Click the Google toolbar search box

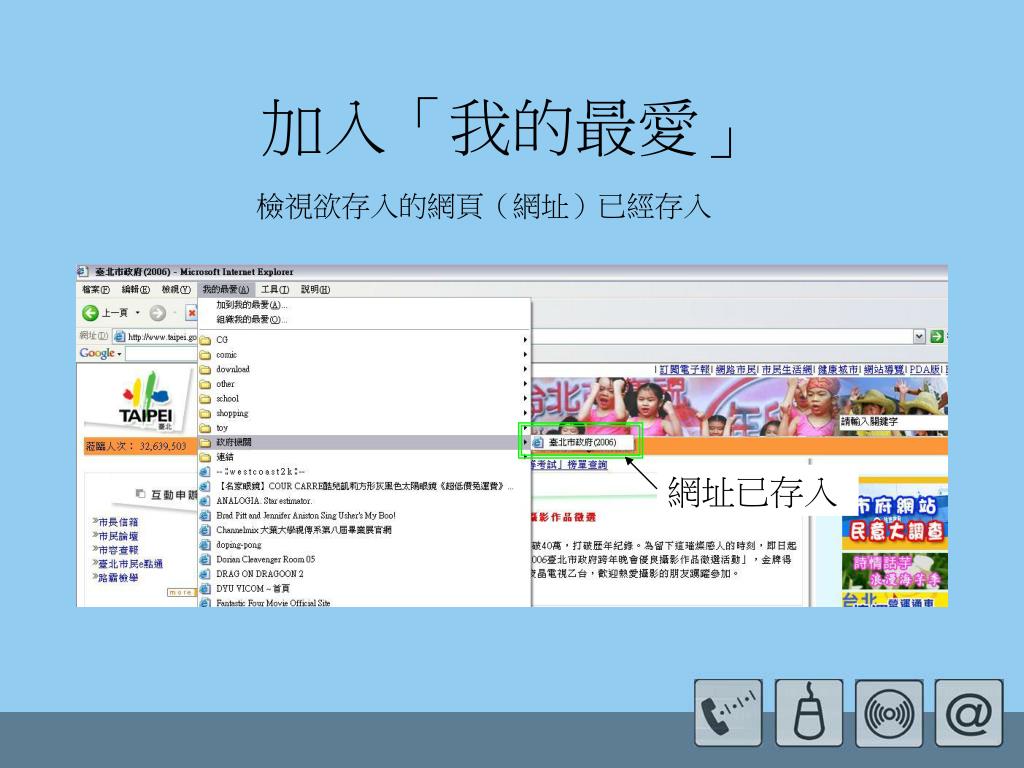[161, 353]
